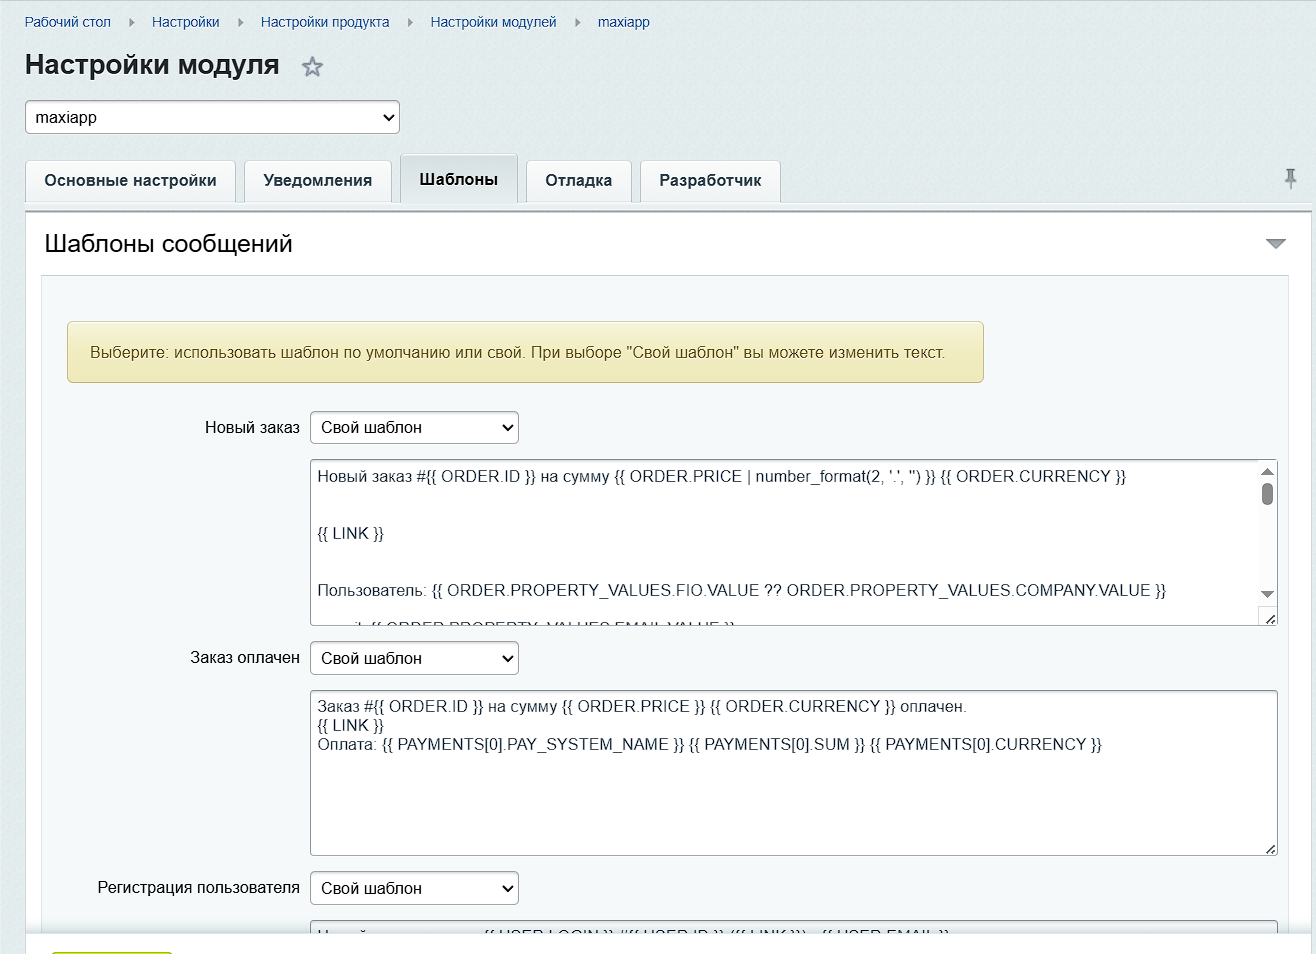Collapse the Шаблоны сообщений section arrow
1316x954 pixels.
coord(1275,244)
